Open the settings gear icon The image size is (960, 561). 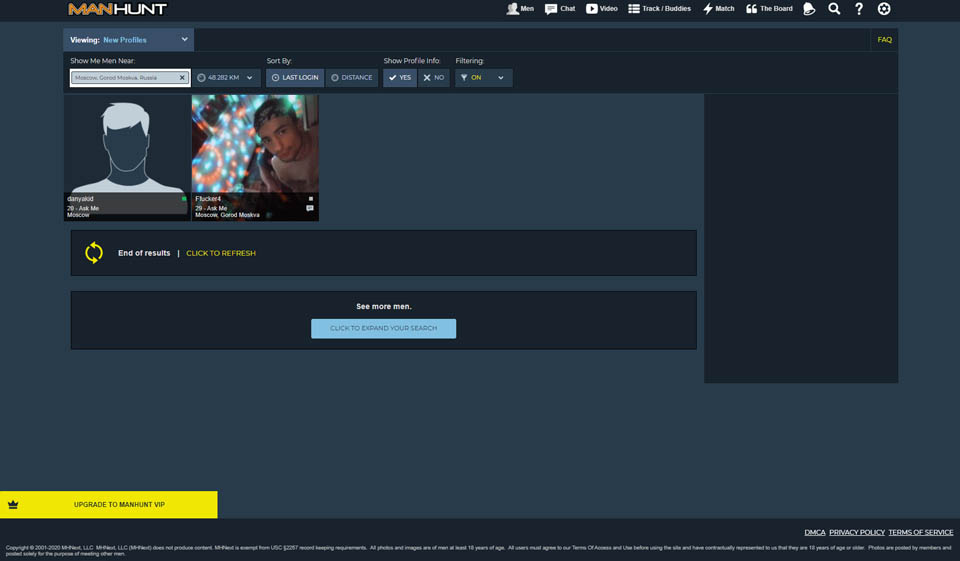(884, 9)
